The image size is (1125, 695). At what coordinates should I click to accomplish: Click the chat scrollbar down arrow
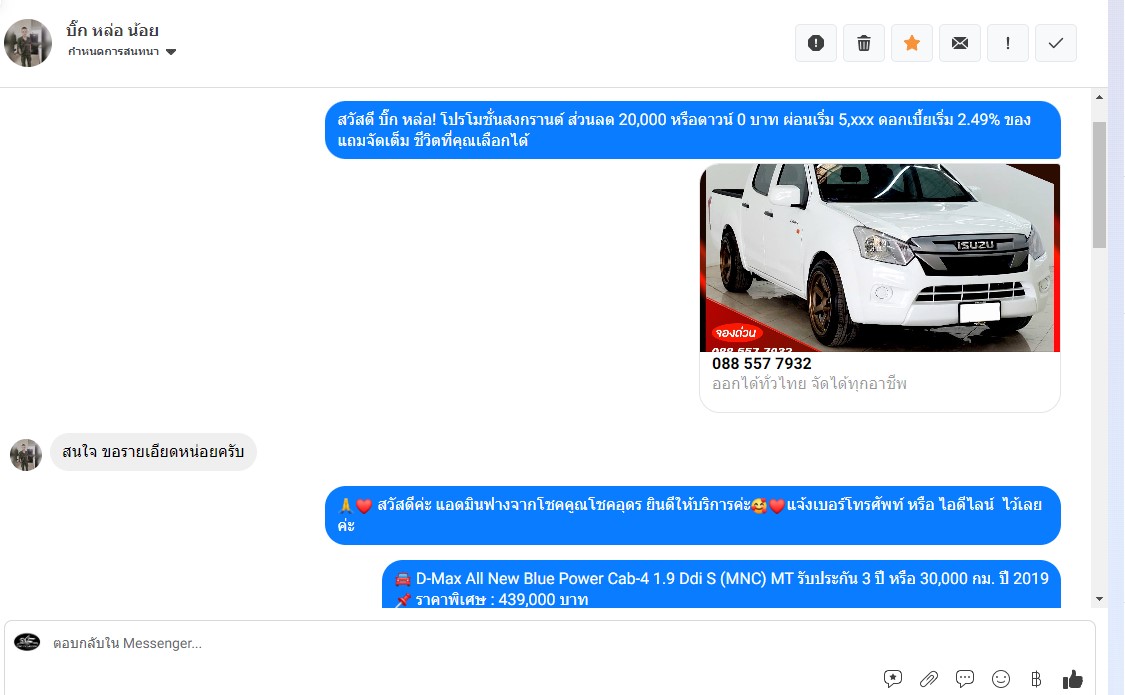[1099, 599]
